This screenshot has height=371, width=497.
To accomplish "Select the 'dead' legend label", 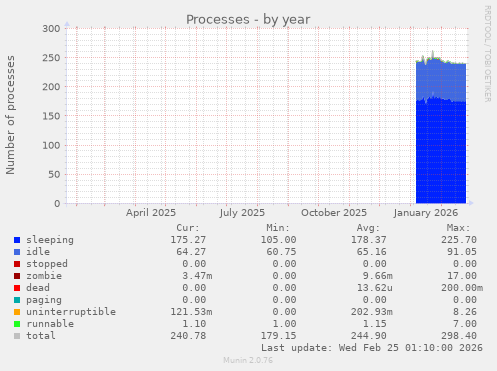I will (x=38, y=288).
